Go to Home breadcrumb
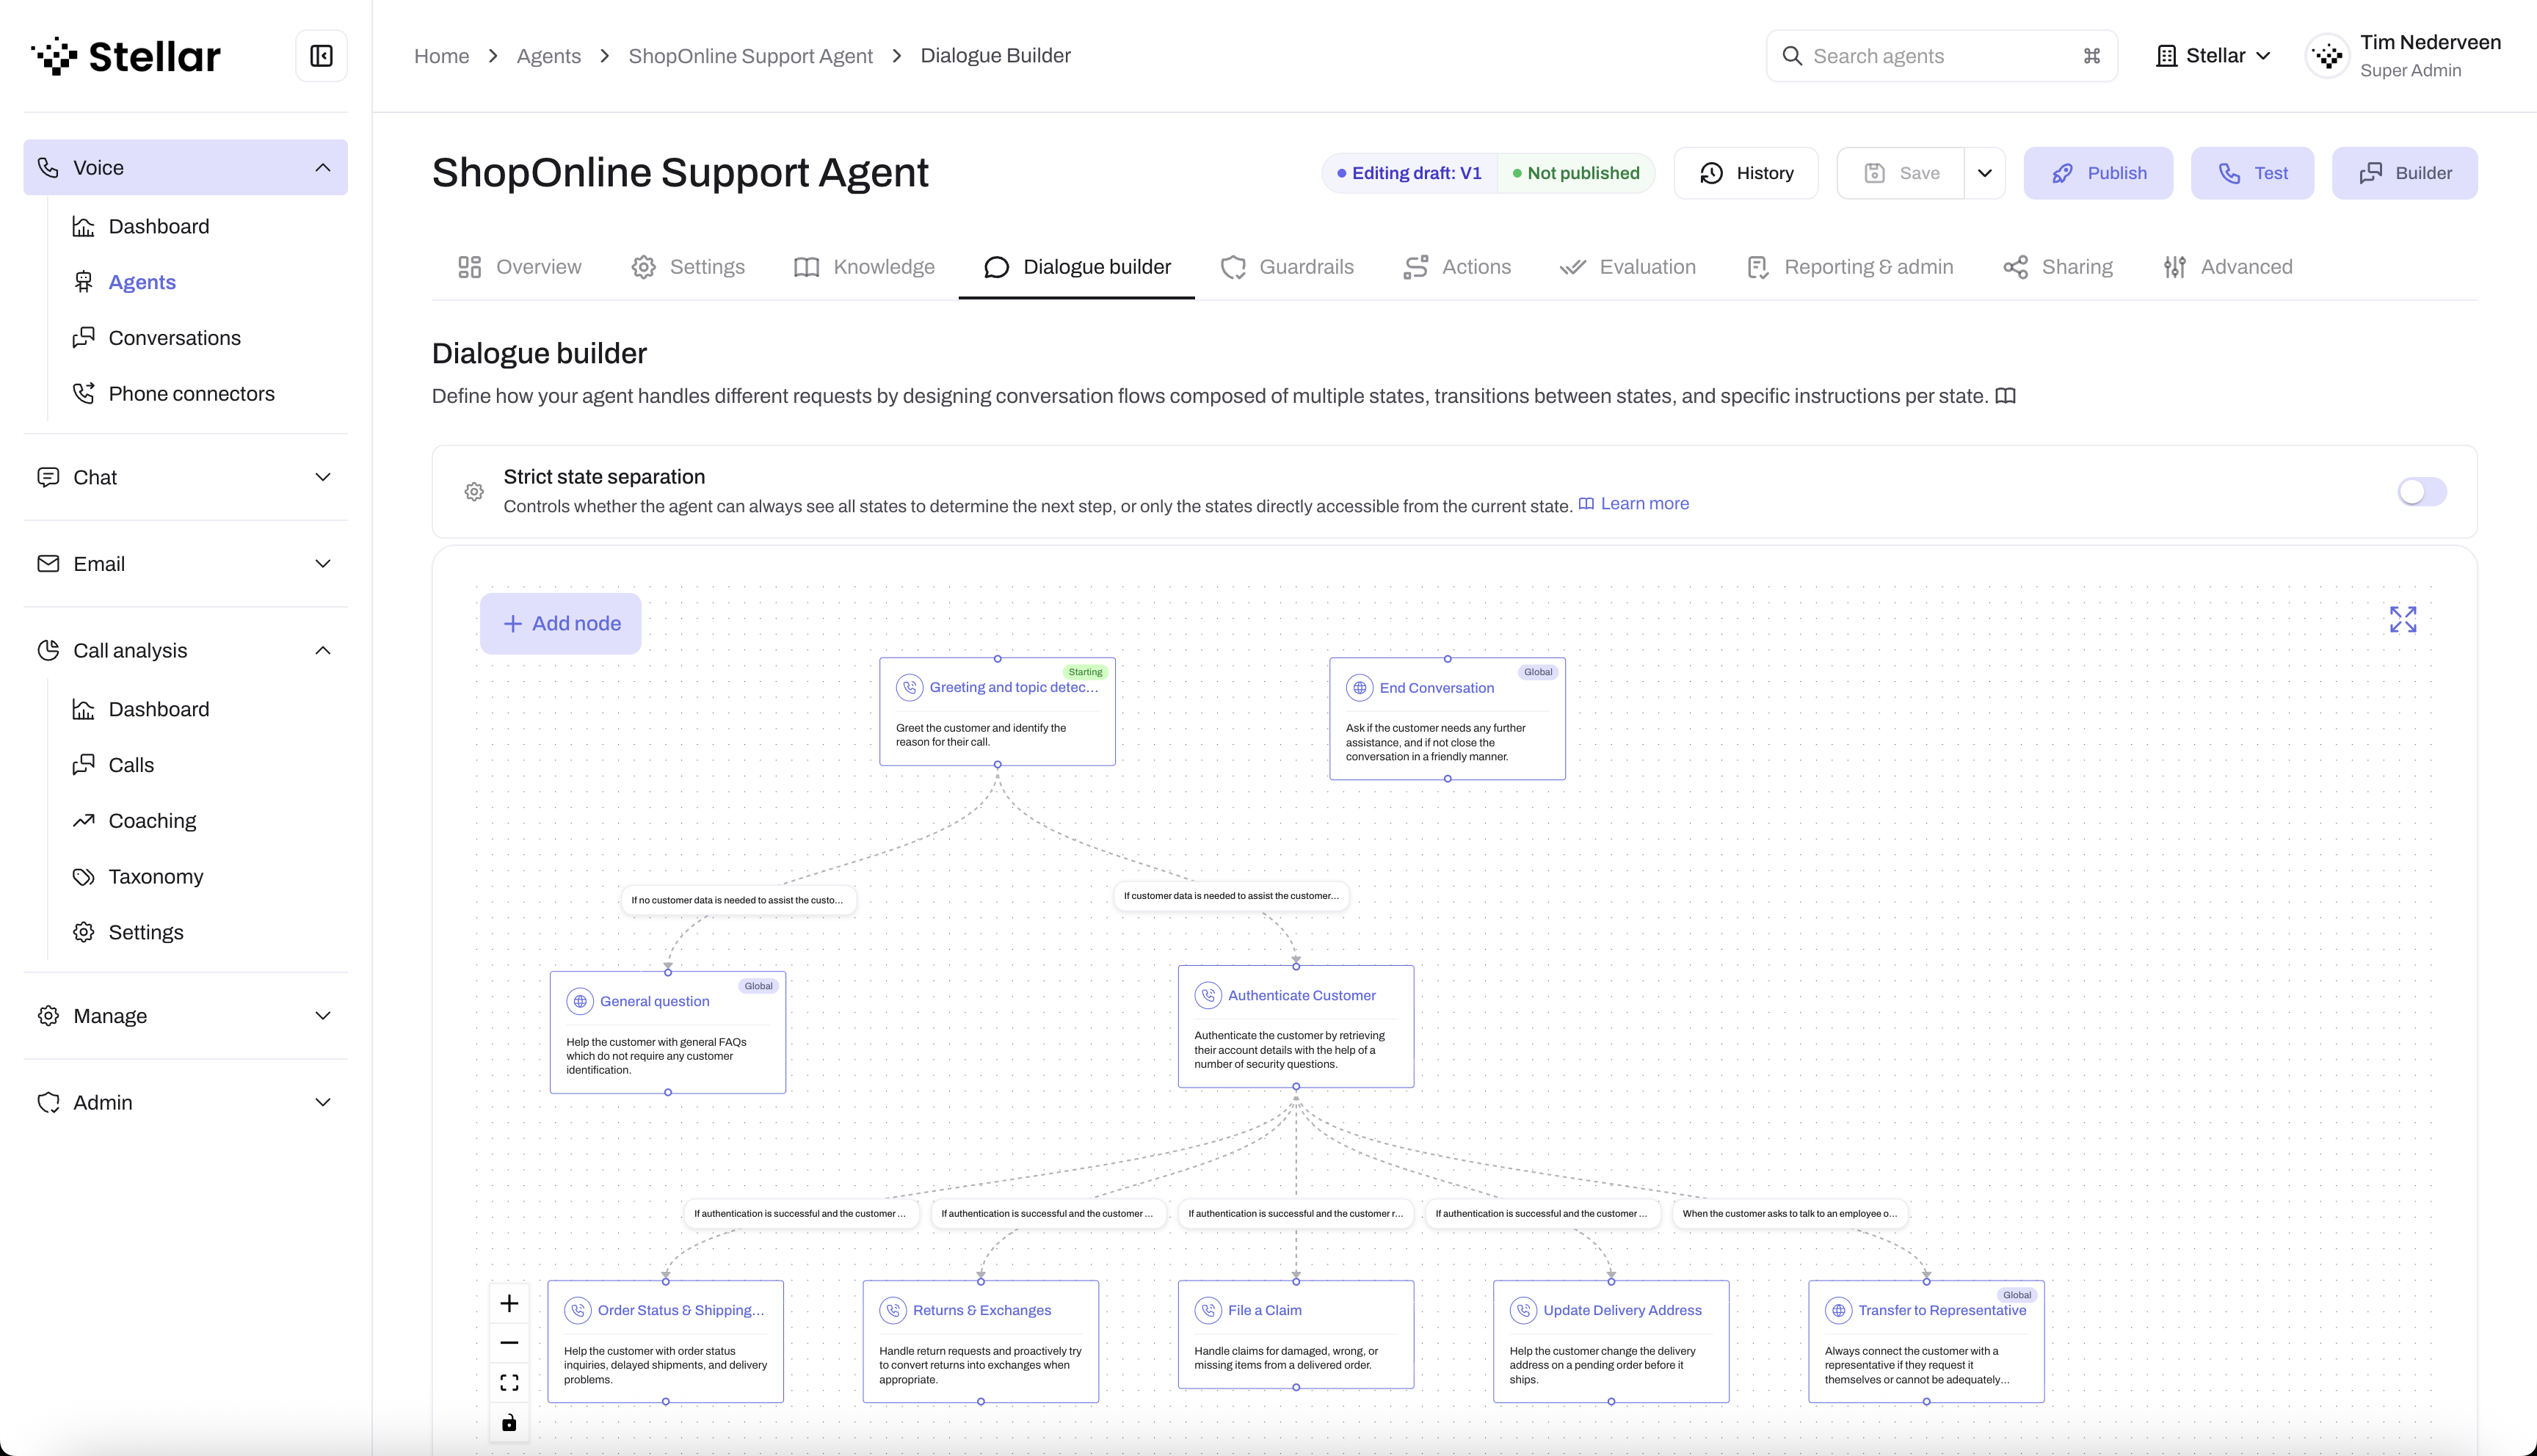 click(x=442, y=56)
